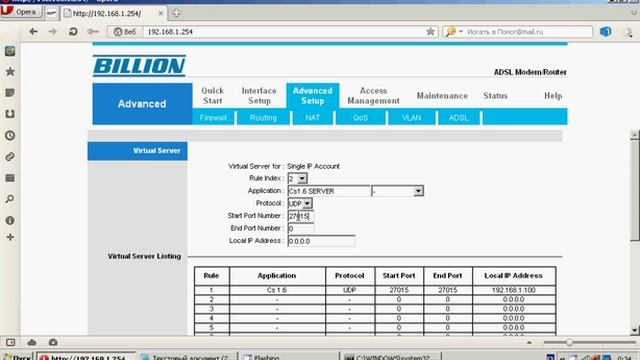Image resolution: width=640 pixels, height=360 pixels.
Task: Open the NAT submenu
Action: [x=313, y=118]
